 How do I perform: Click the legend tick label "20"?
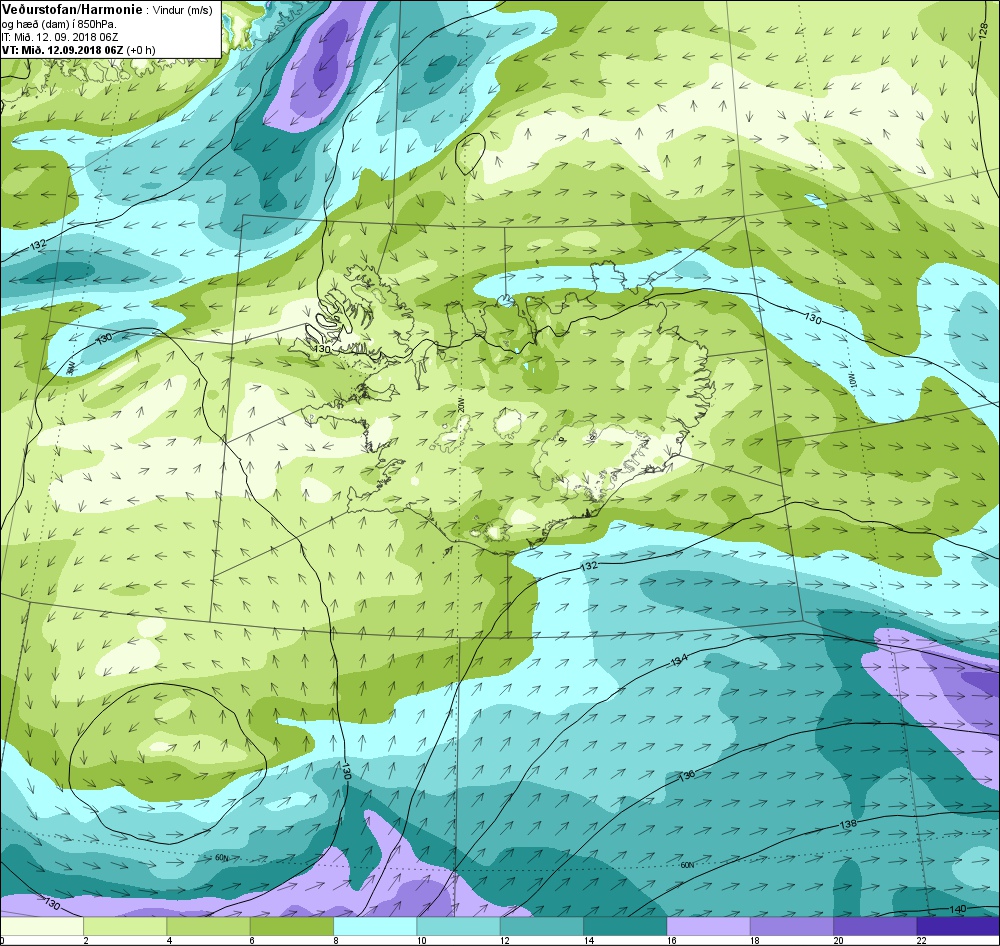coord(838,940)
